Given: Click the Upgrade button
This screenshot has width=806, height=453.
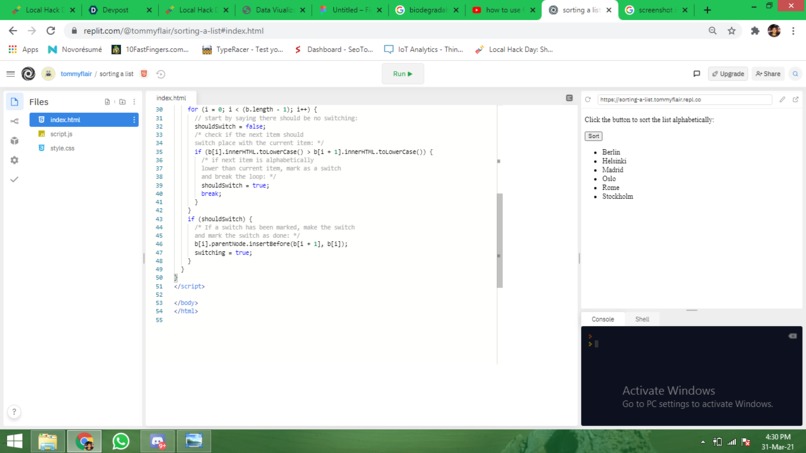Looking at the screenshot, I should [x=728, y=74].
